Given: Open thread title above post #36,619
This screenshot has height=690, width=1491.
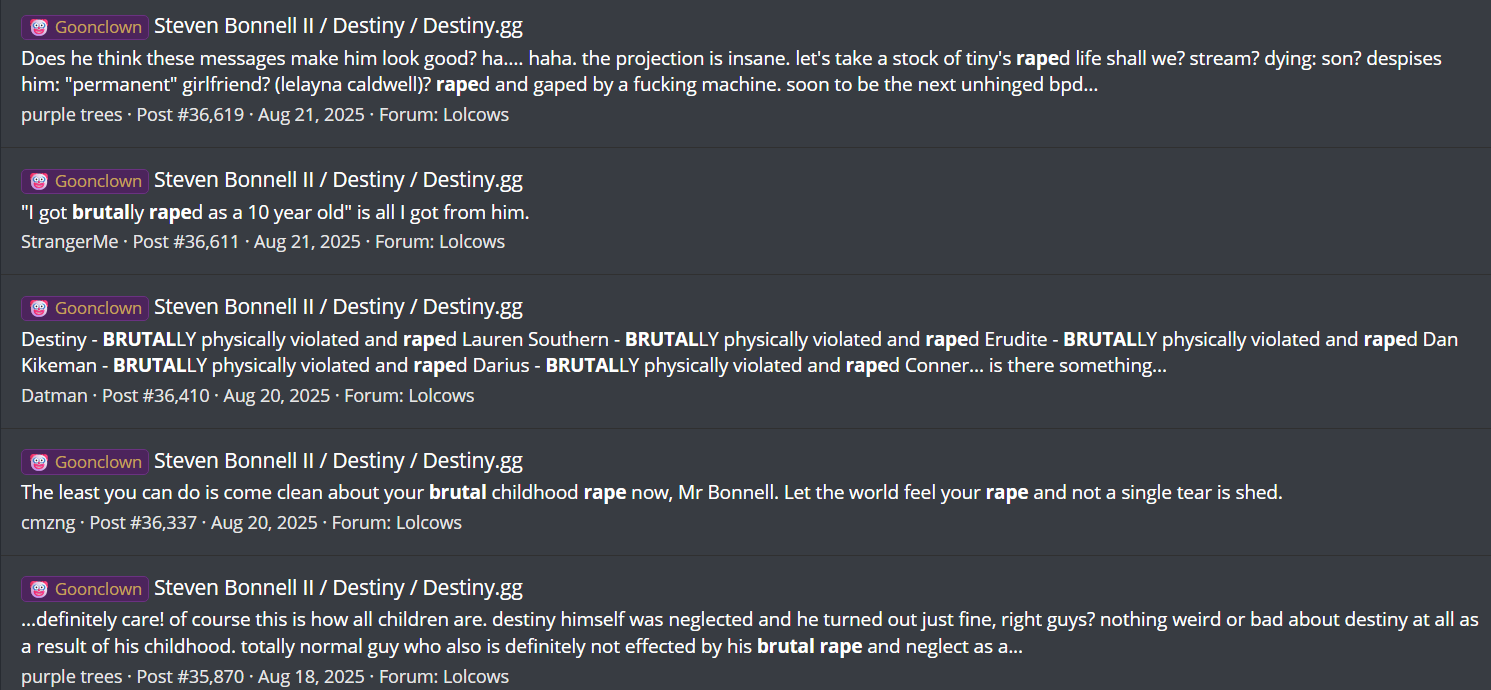Looking at the screenshot, I should click(x=338, y=27).
